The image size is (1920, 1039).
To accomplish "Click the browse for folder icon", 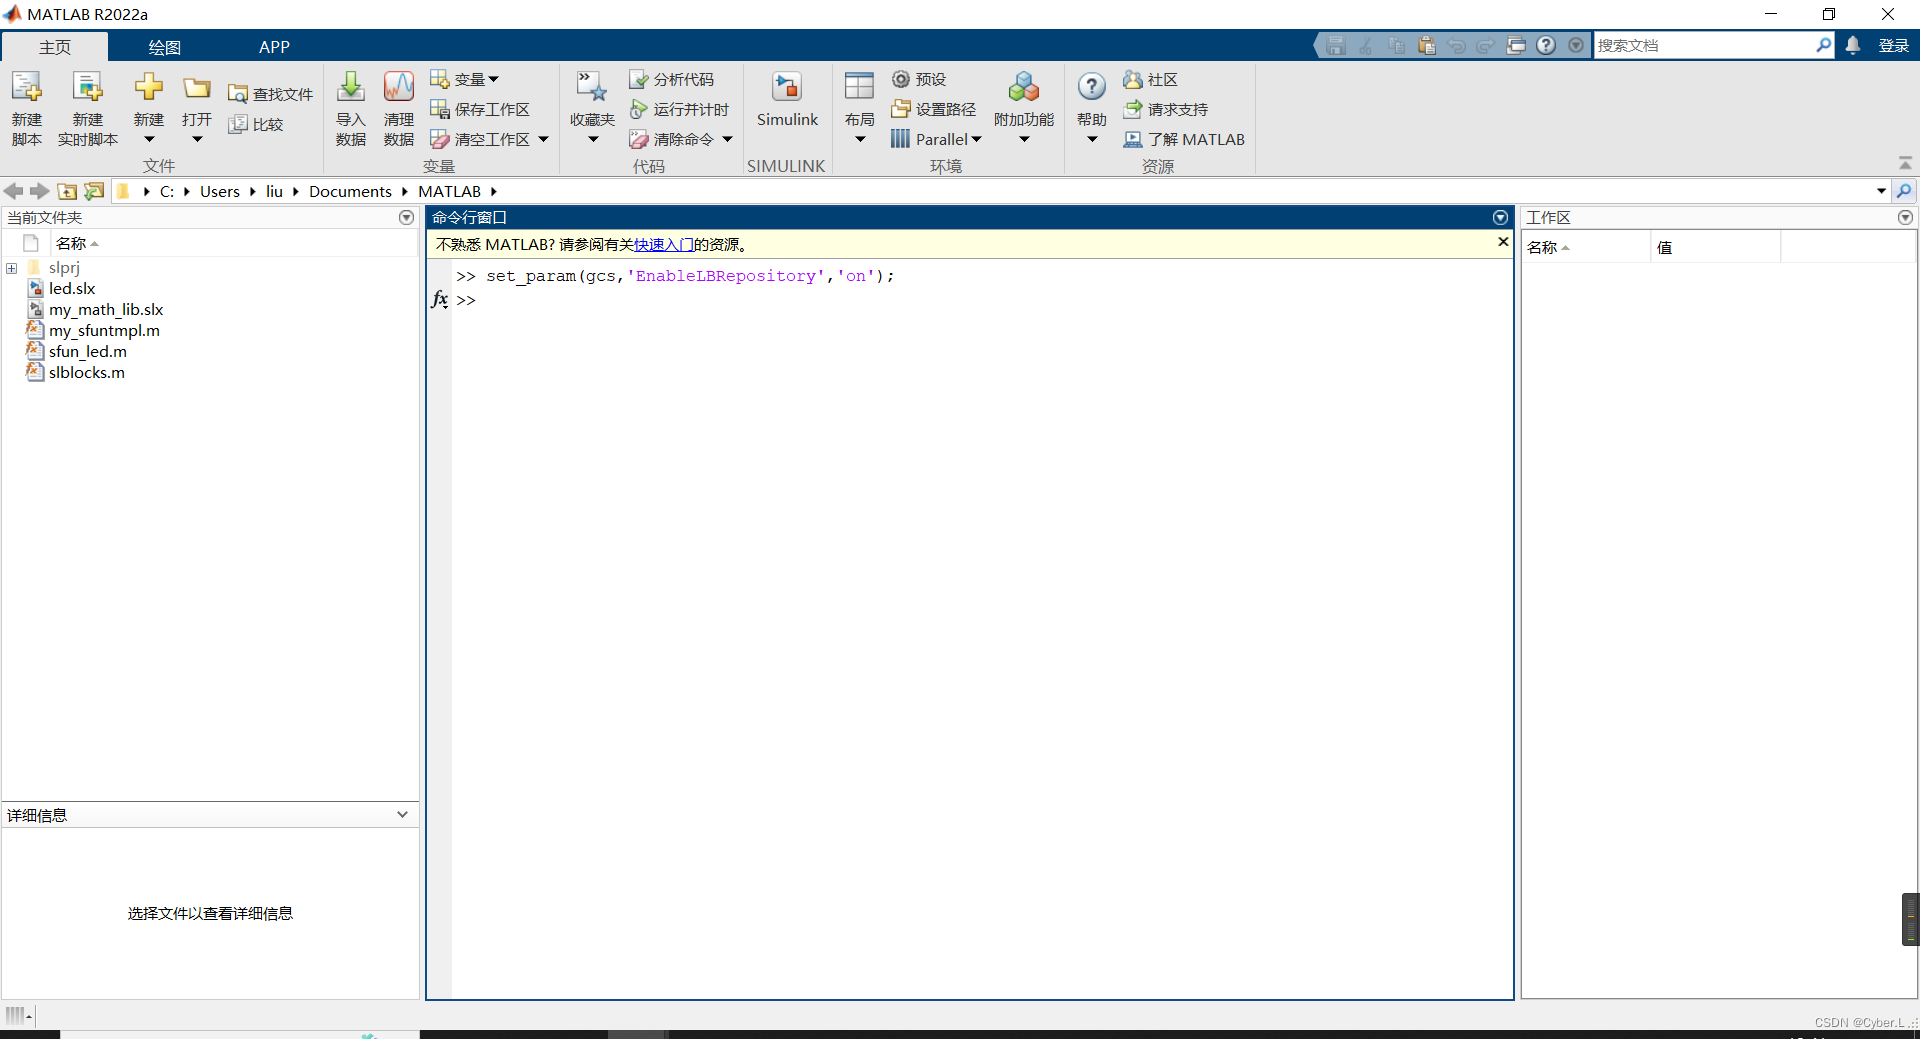I will click(x=94, y=191).
